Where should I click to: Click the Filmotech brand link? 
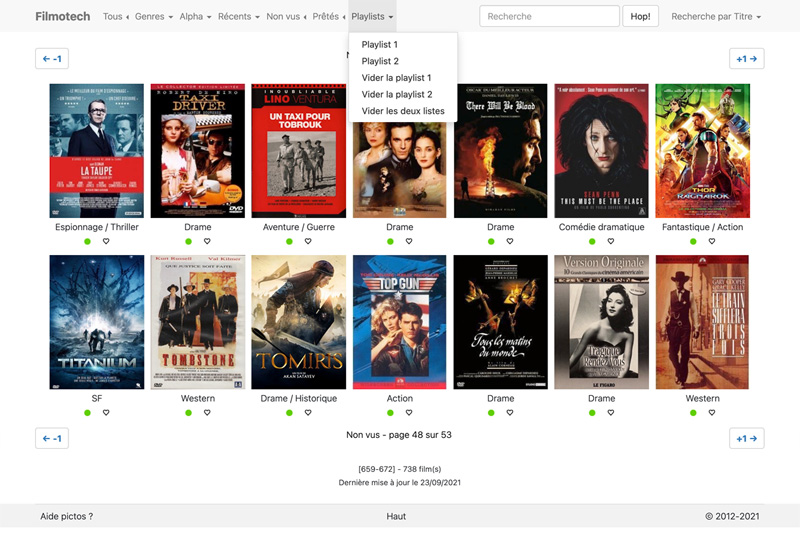coord(63,16)
